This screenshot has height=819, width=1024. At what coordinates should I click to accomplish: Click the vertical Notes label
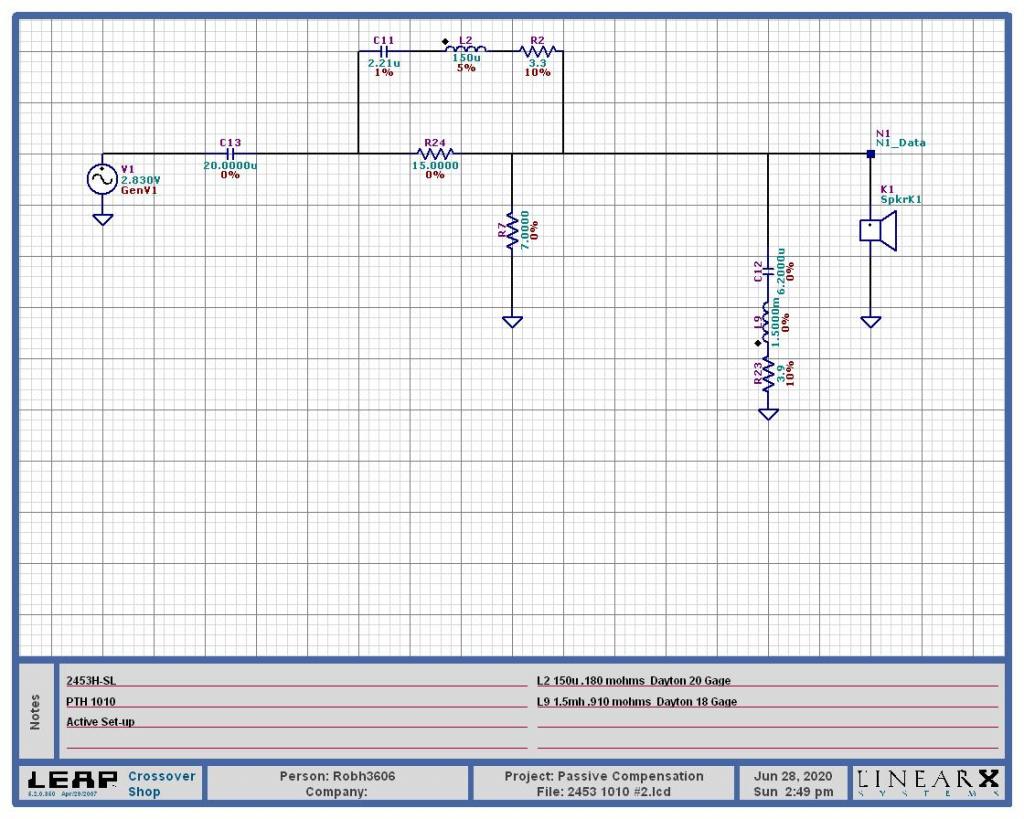(x=35, y=712)
